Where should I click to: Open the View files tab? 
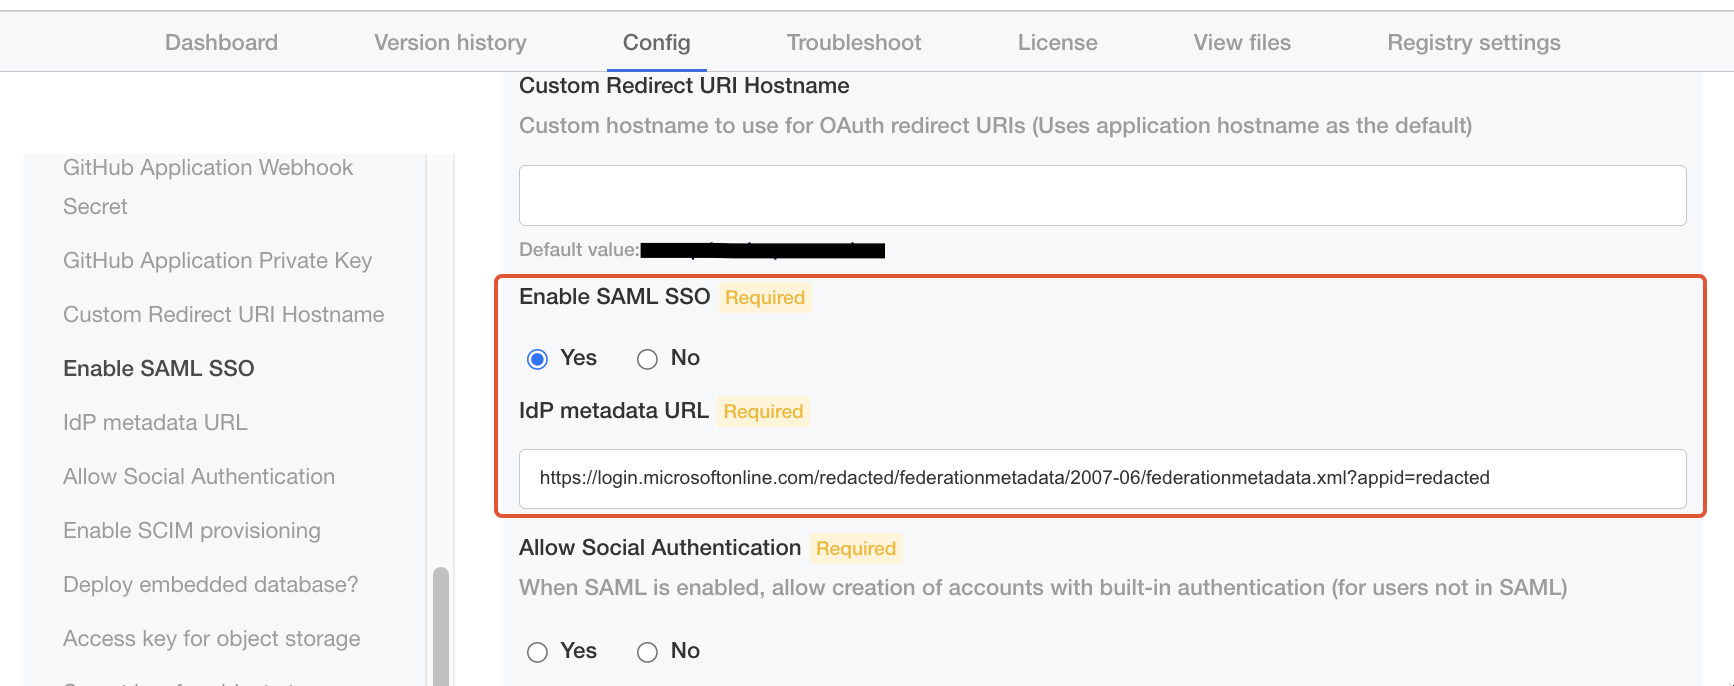[x=1241, y=43]
